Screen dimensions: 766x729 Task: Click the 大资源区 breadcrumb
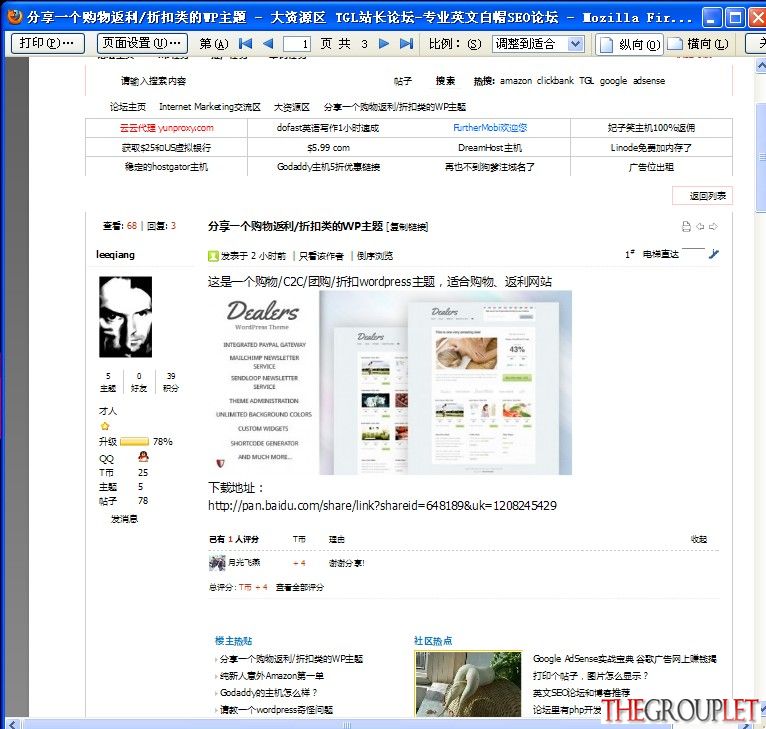pyautogui.click(x=292, y=107)
